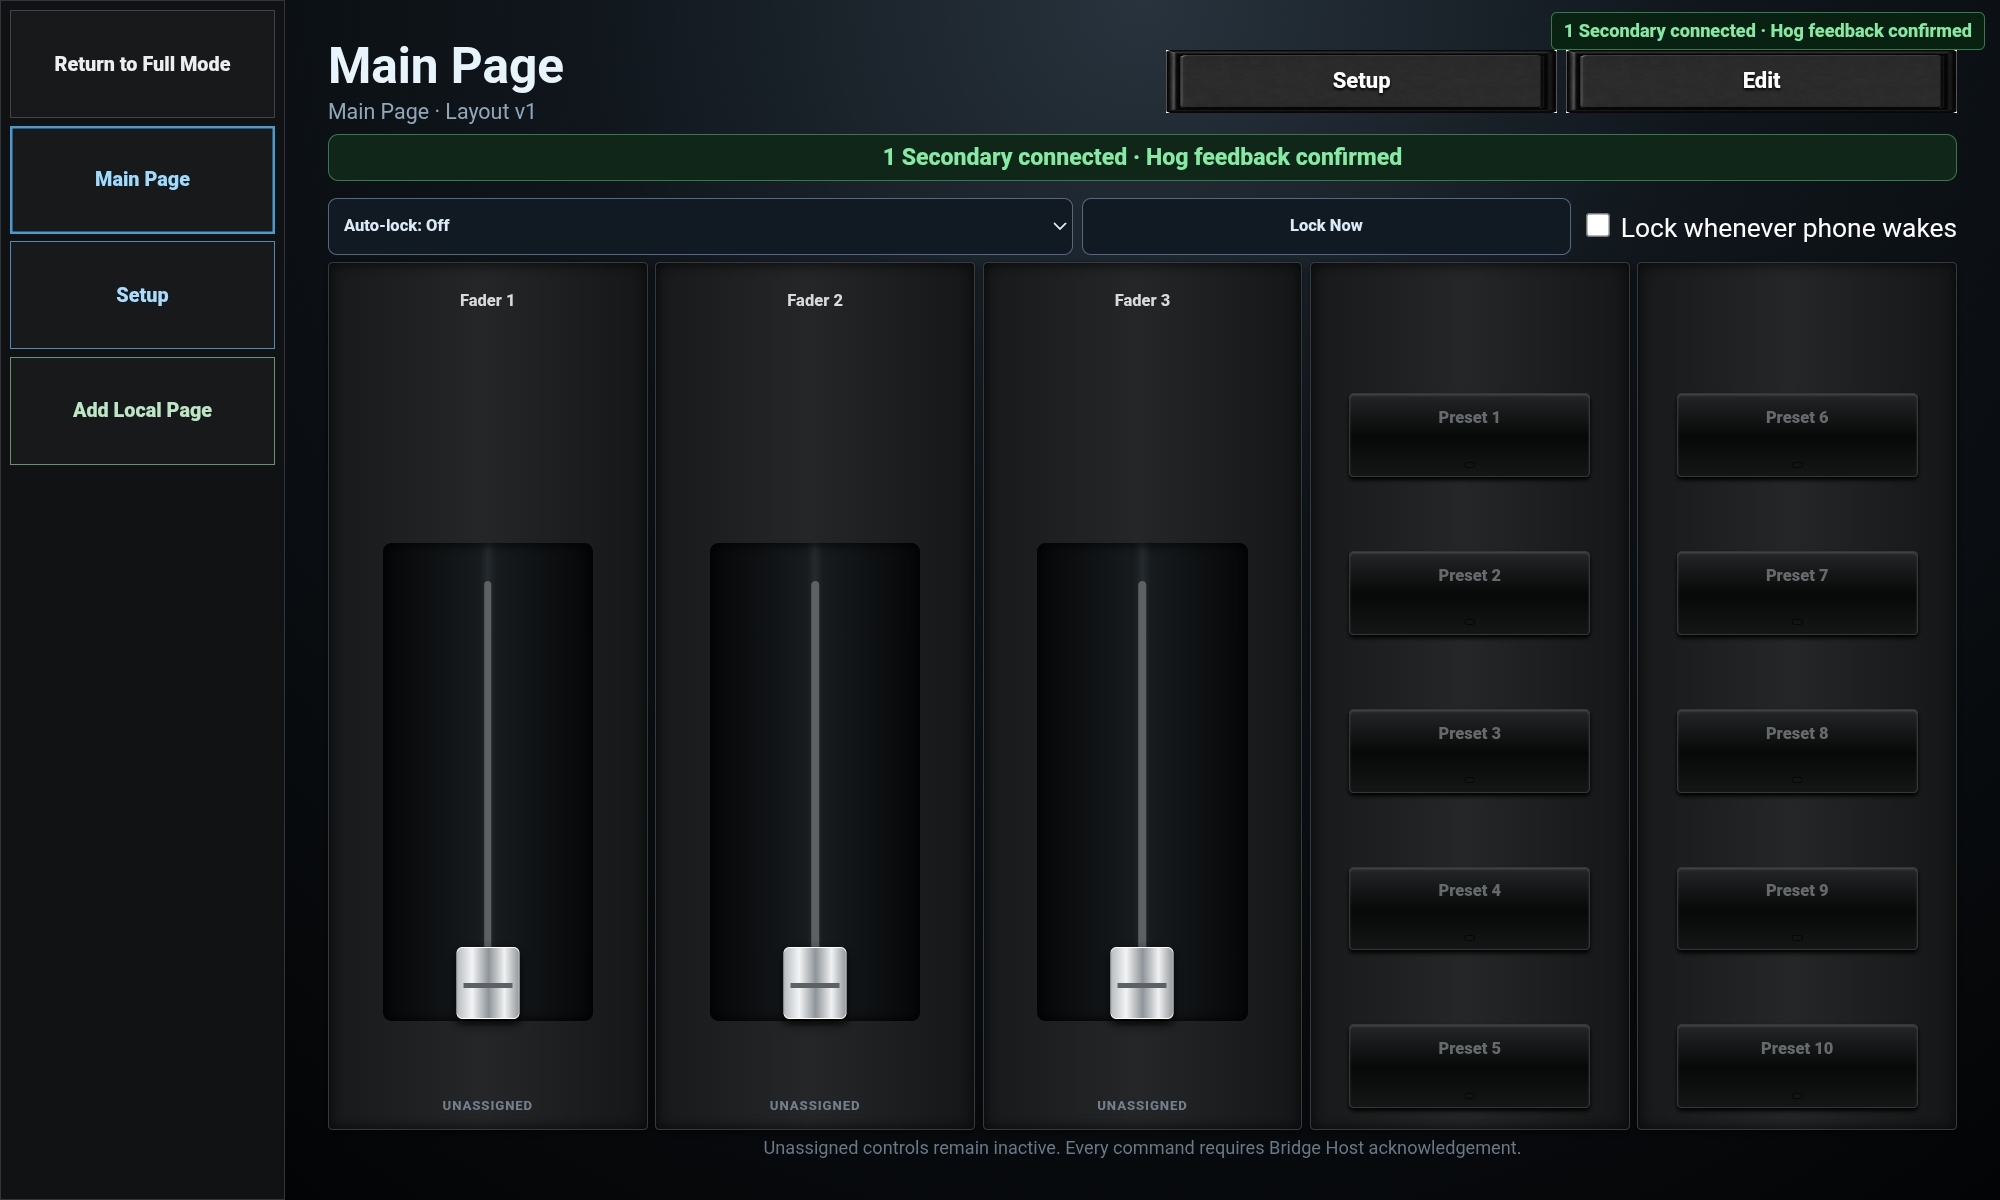Click the Main Page · Layout v1 subtitle
The height and width of the screenshot is (1200, 2000).
click(x=432, y=112)
